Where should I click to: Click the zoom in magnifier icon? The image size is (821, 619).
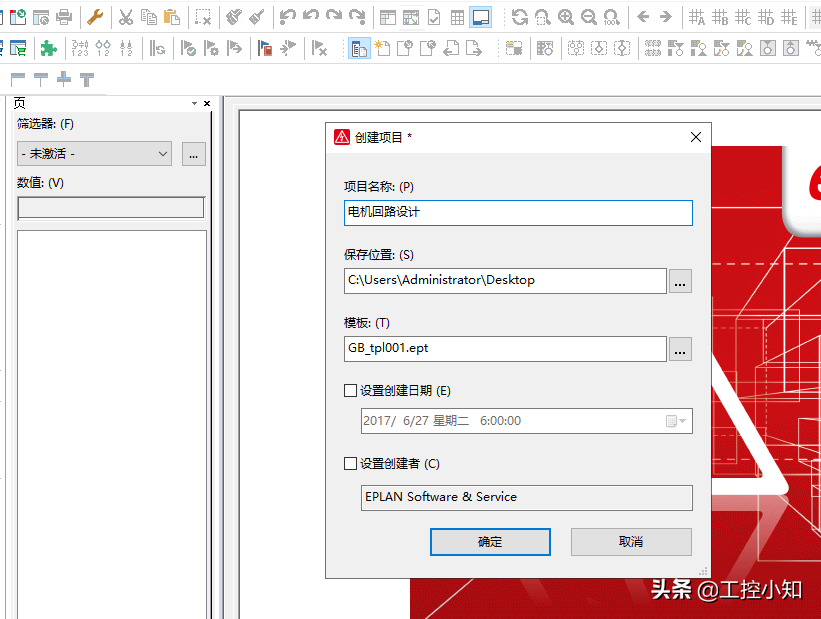pos(565,17)
